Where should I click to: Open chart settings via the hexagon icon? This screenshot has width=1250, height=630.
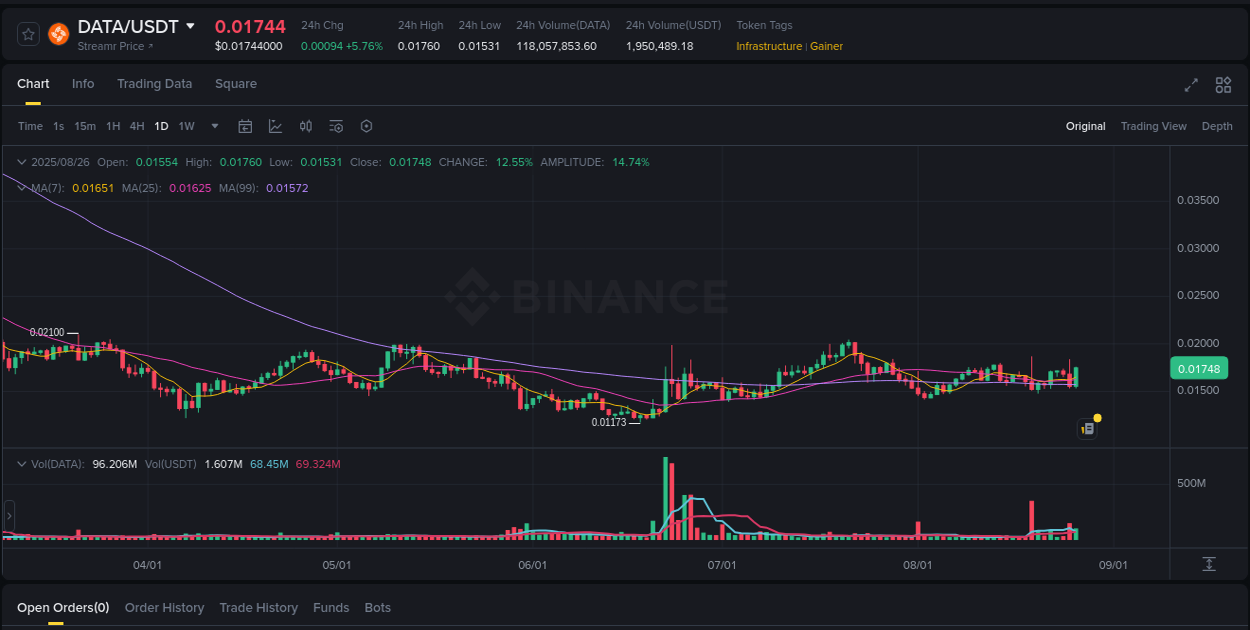366,126
